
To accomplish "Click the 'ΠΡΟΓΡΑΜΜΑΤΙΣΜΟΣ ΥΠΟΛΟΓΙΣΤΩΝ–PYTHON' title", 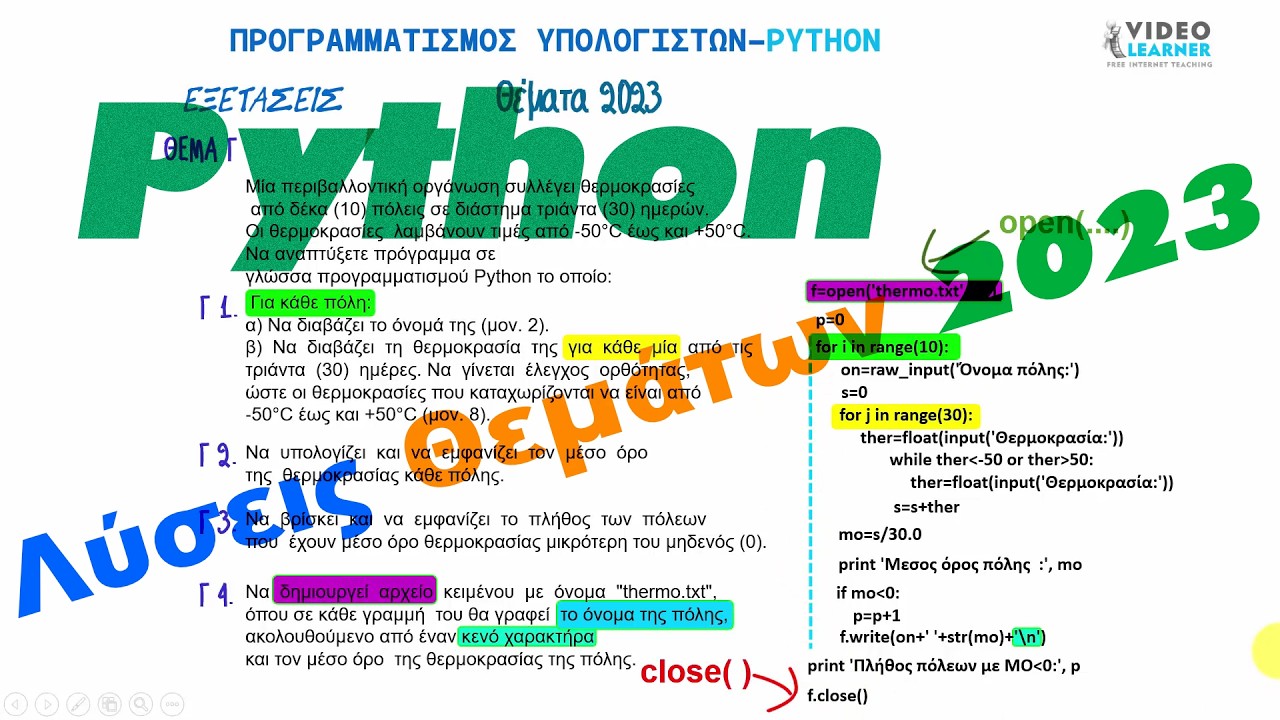I will click(x=555, y=41).
